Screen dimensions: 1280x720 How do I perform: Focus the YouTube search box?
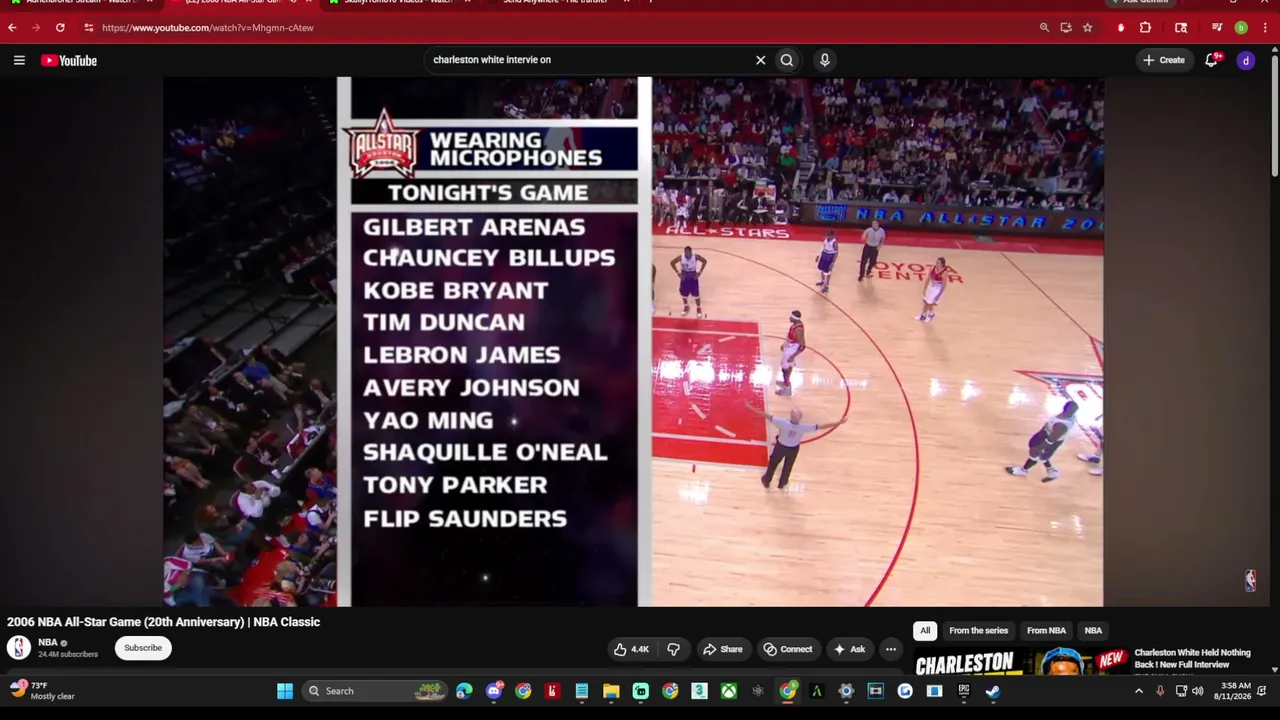pos(590,60)
